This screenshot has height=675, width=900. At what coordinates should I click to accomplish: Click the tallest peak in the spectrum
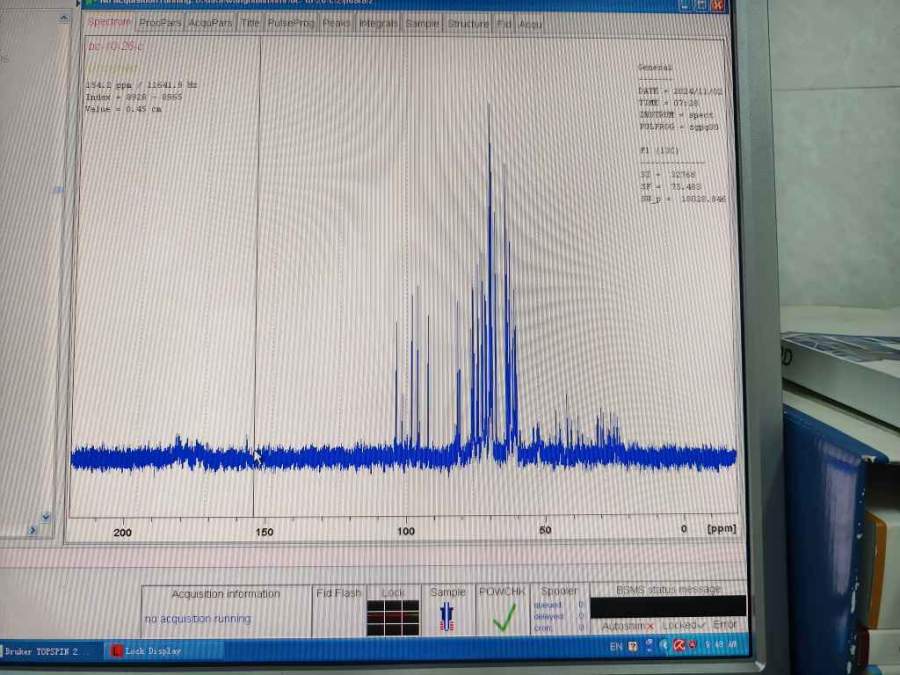point(489,108)
